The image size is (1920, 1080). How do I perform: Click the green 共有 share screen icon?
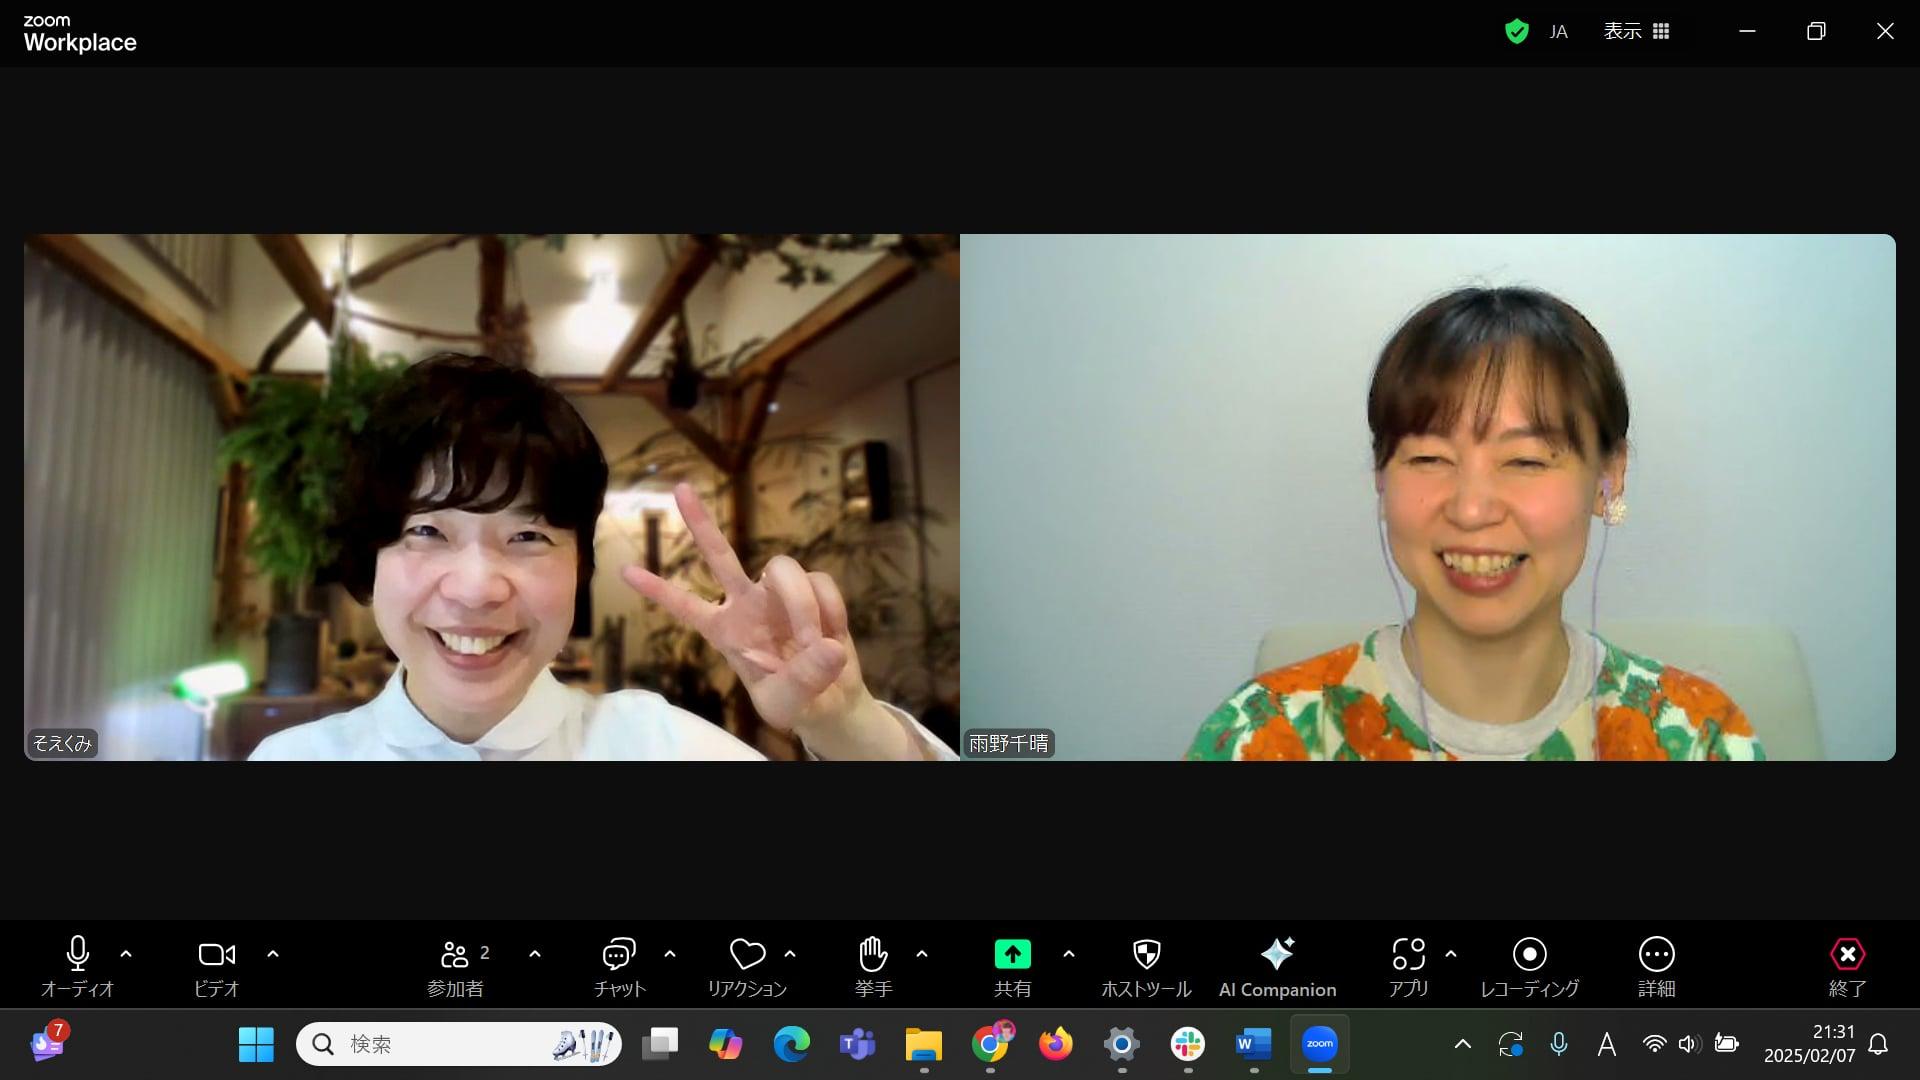[x=1012, y=955]
